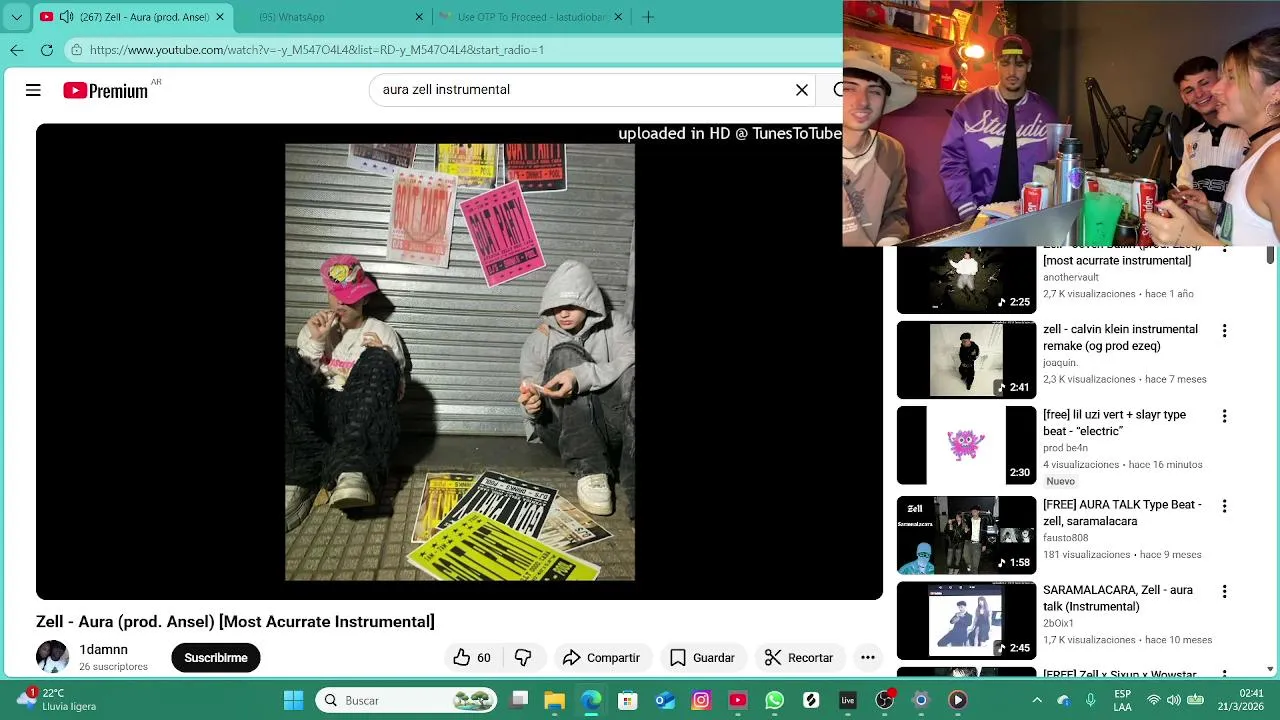Open File Explorer from the taskbar
1280x720 pixels.
pyautogui.click(x=555, y=700)
